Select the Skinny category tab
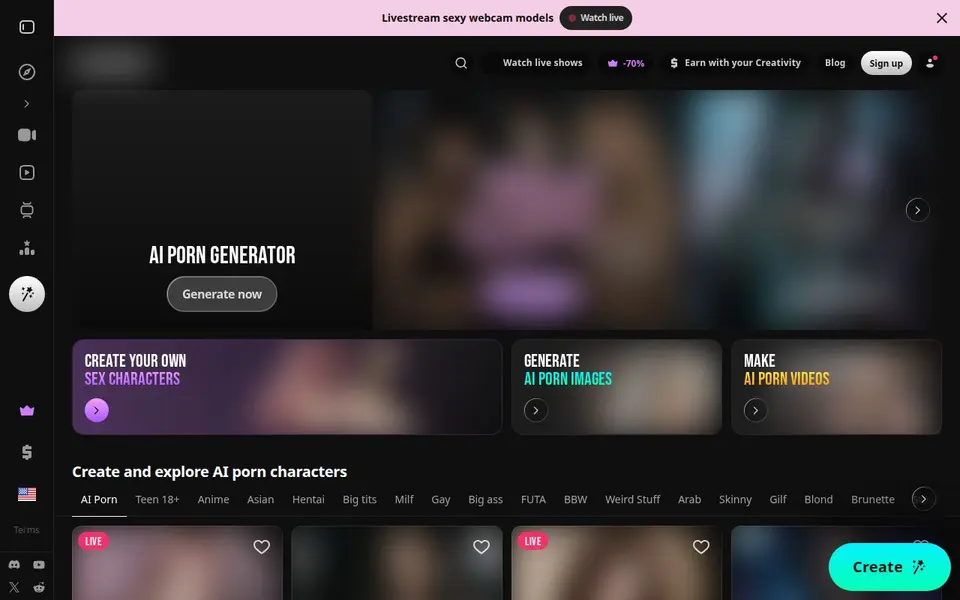Viewport: 960px width, 600px height. (735, 500)
